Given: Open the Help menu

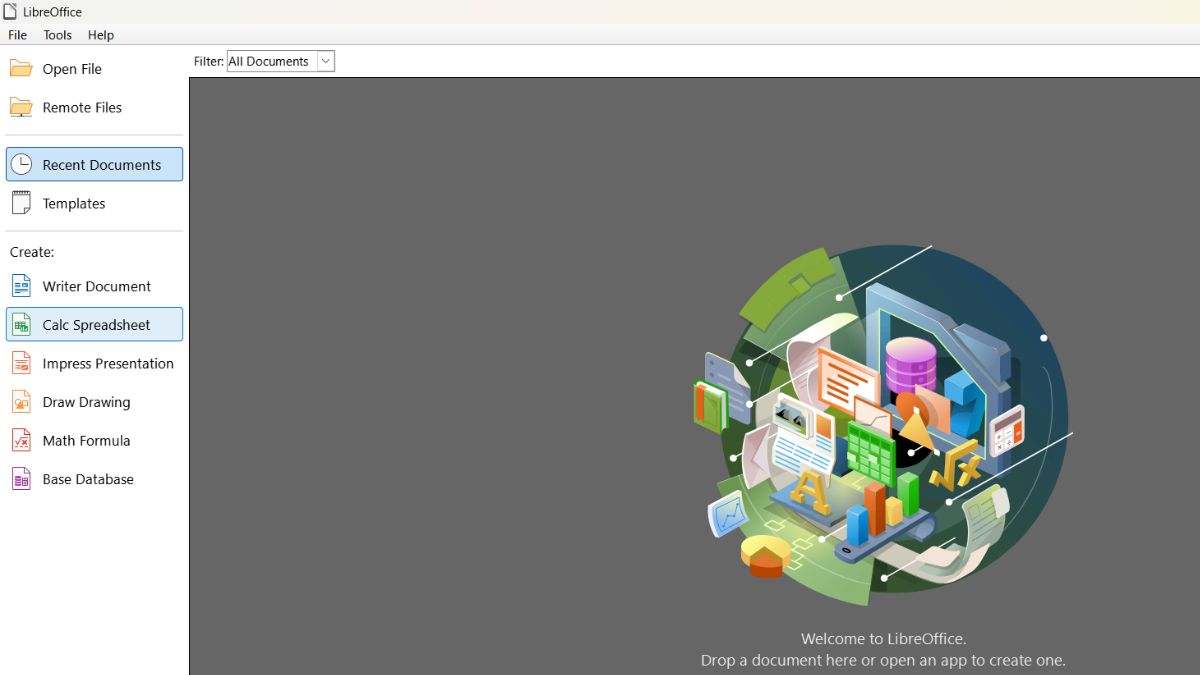Looking at the screenshot, I should tap(101, 35).
